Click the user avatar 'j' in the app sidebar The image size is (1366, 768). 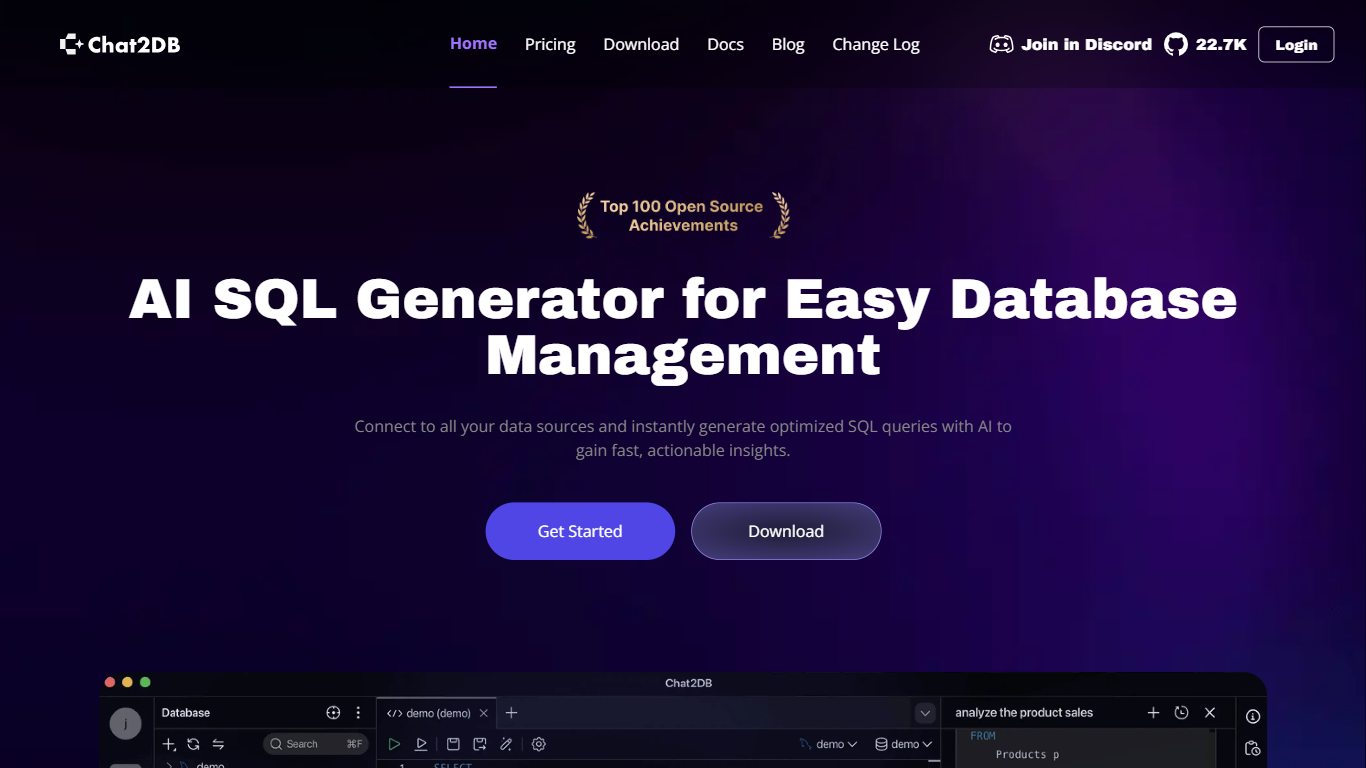125,723
